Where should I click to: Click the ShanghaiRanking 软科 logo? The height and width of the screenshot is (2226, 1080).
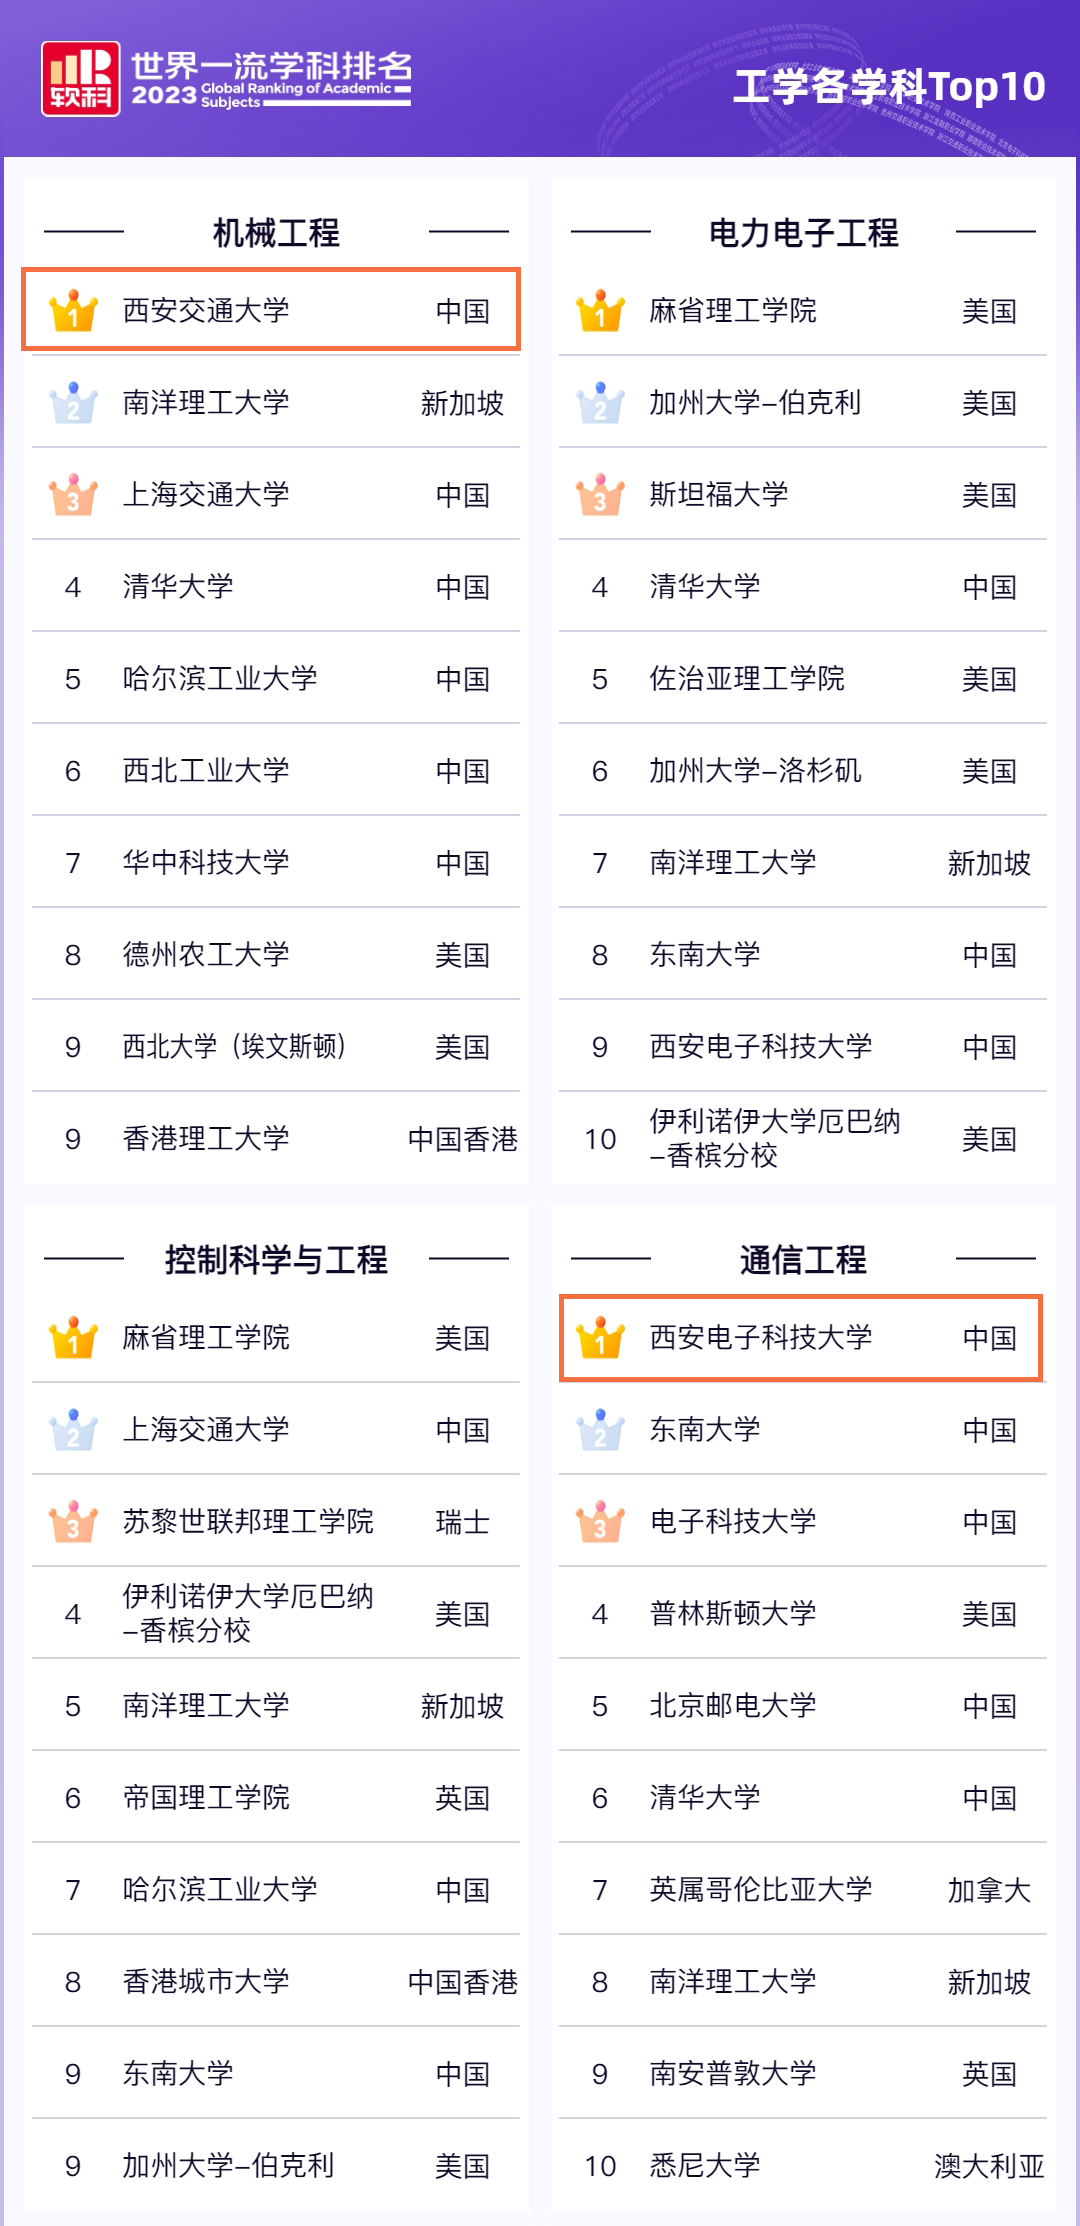[81, 79]
